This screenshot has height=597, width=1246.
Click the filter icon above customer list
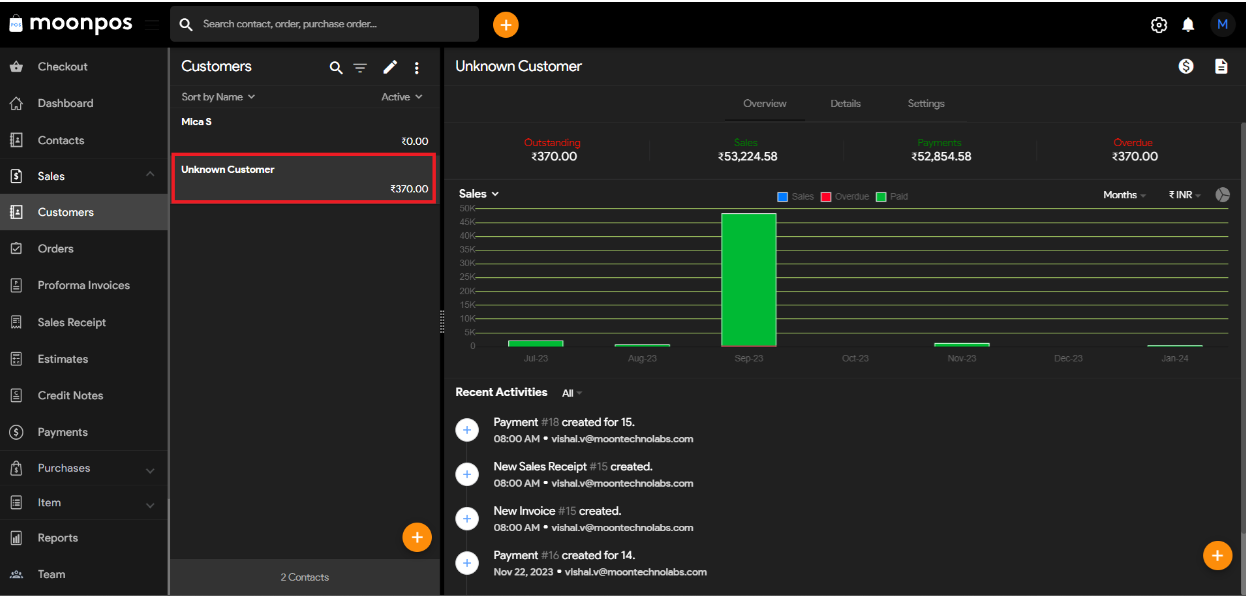(x=361, y=67)
